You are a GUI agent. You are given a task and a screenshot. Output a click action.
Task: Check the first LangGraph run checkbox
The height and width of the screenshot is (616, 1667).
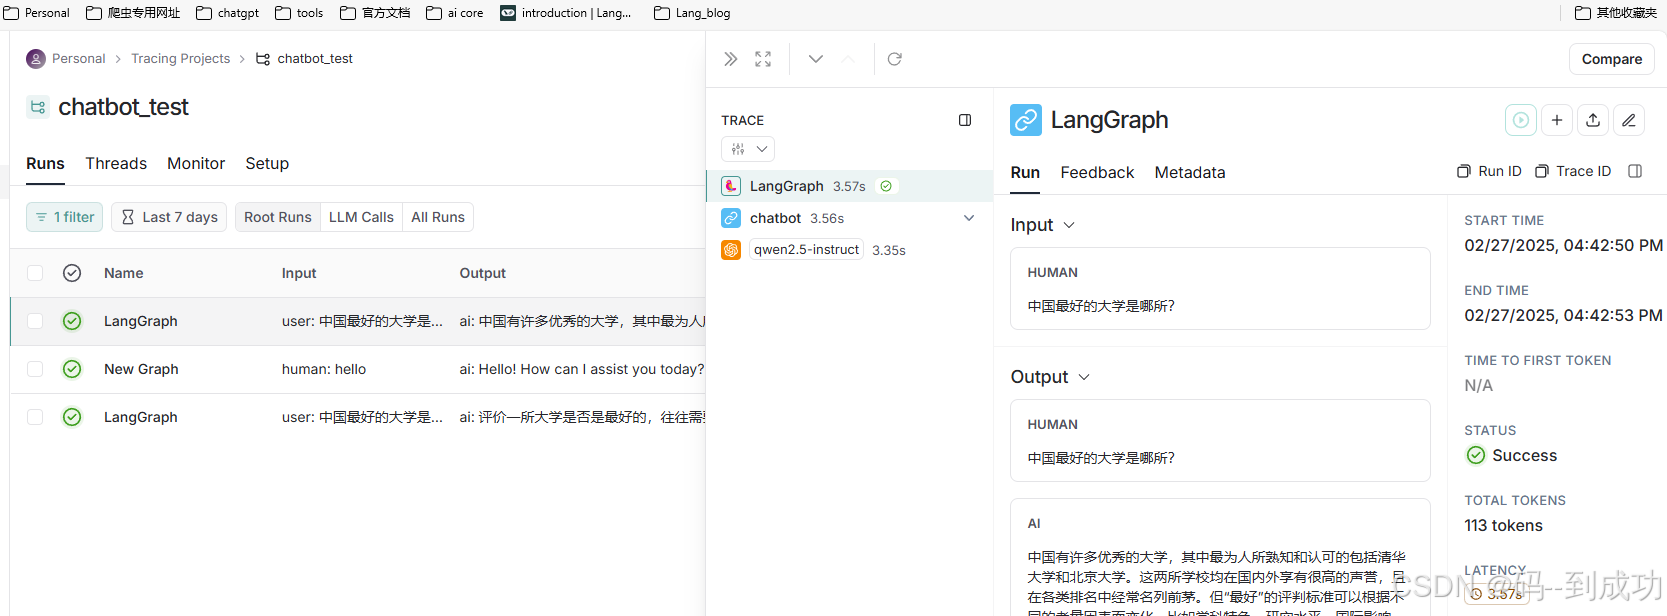point(35,321)
